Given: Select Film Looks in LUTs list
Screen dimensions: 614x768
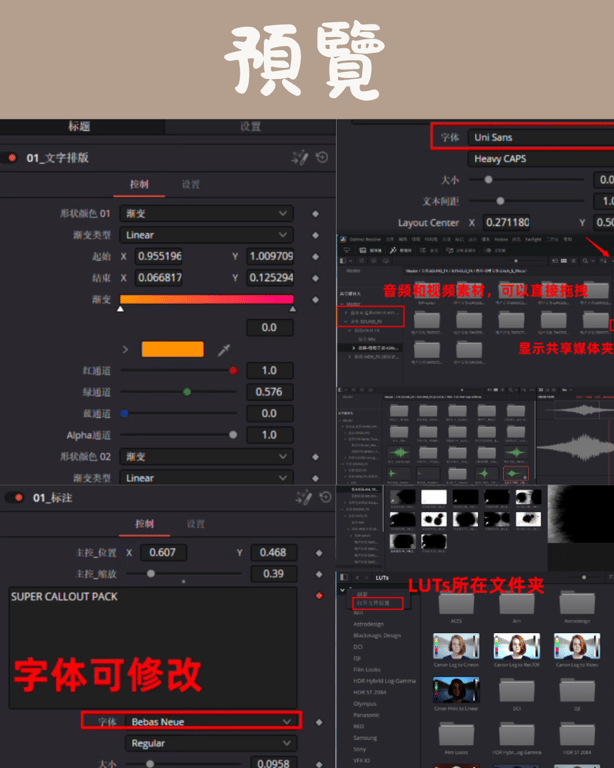Looking at the screenshot, I should [x=367, y=670].
